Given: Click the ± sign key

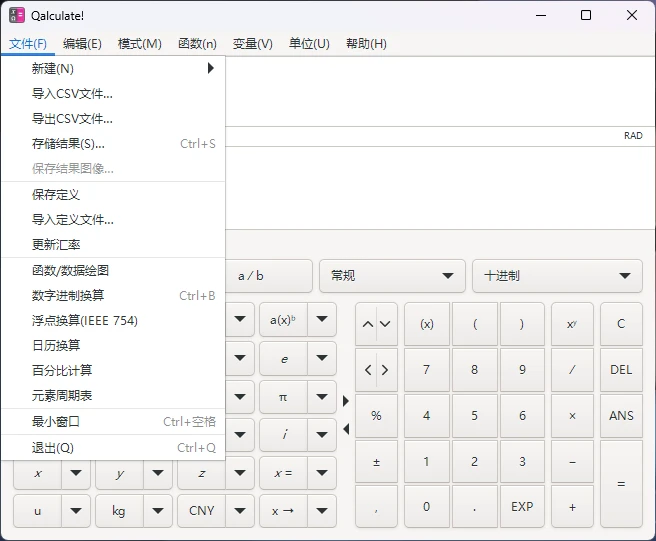Looking at the screenshot, I should click(376, 462).
